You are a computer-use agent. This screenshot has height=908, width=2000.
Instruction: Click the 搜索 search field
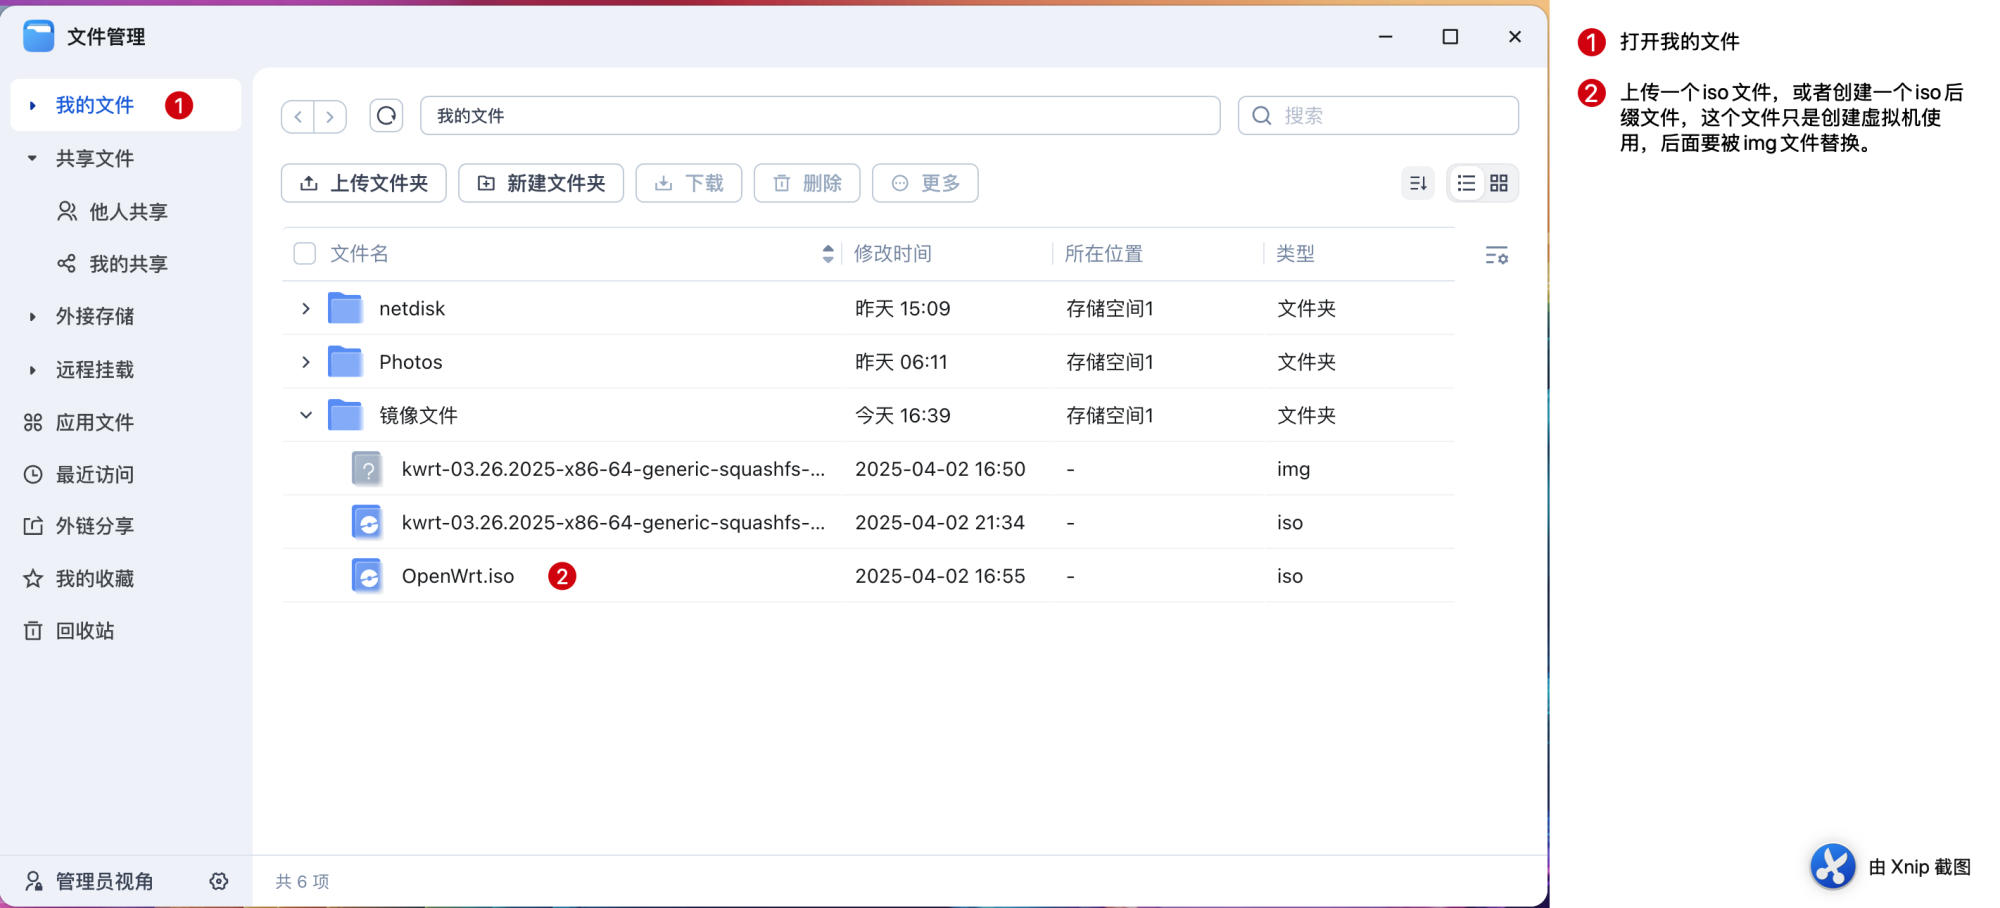(x=1390, y=116)
